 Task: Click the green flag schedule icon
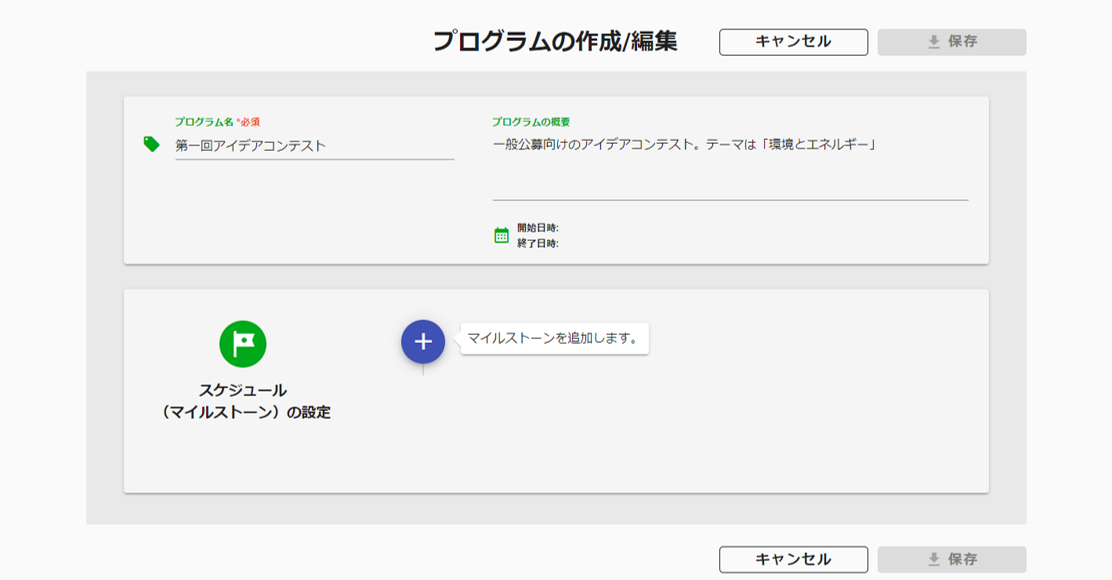243,344
